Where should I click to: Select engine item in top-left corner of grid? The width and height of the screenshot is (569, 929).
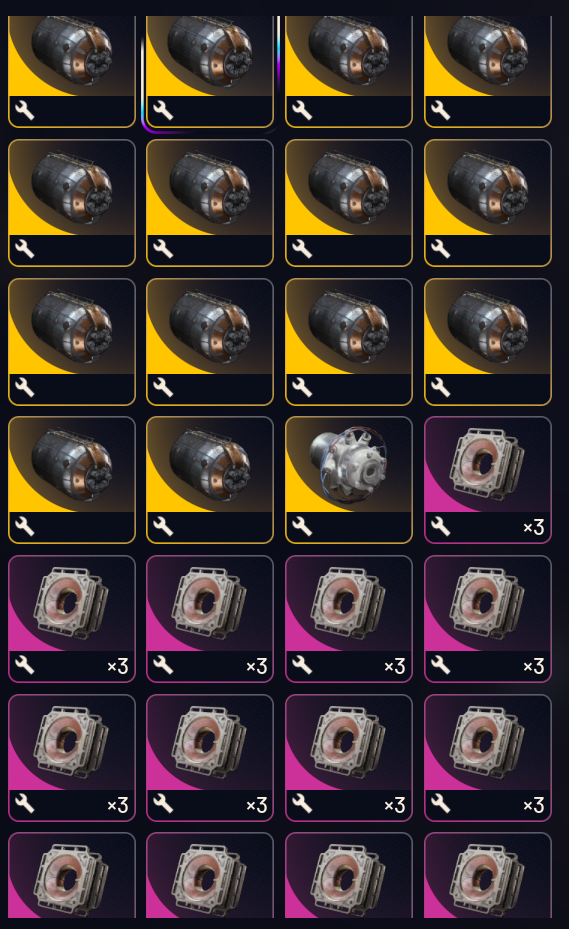(72, 72)
